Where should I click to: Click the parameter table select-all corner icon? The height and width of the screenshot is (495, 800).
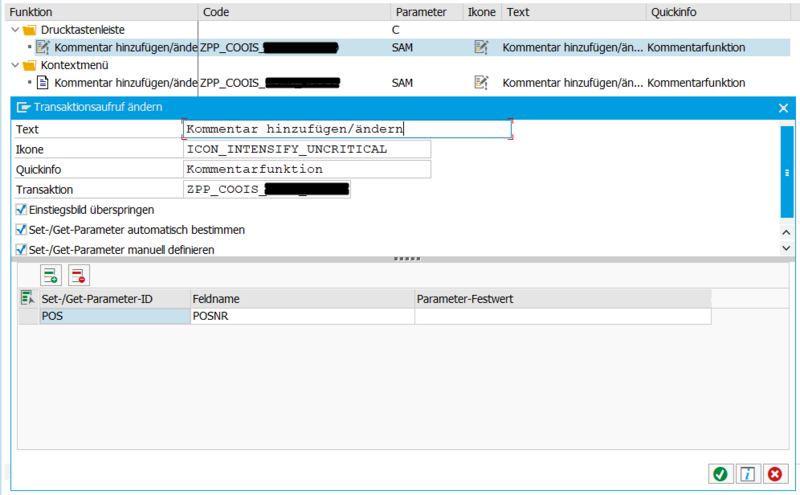click(28, 298)
